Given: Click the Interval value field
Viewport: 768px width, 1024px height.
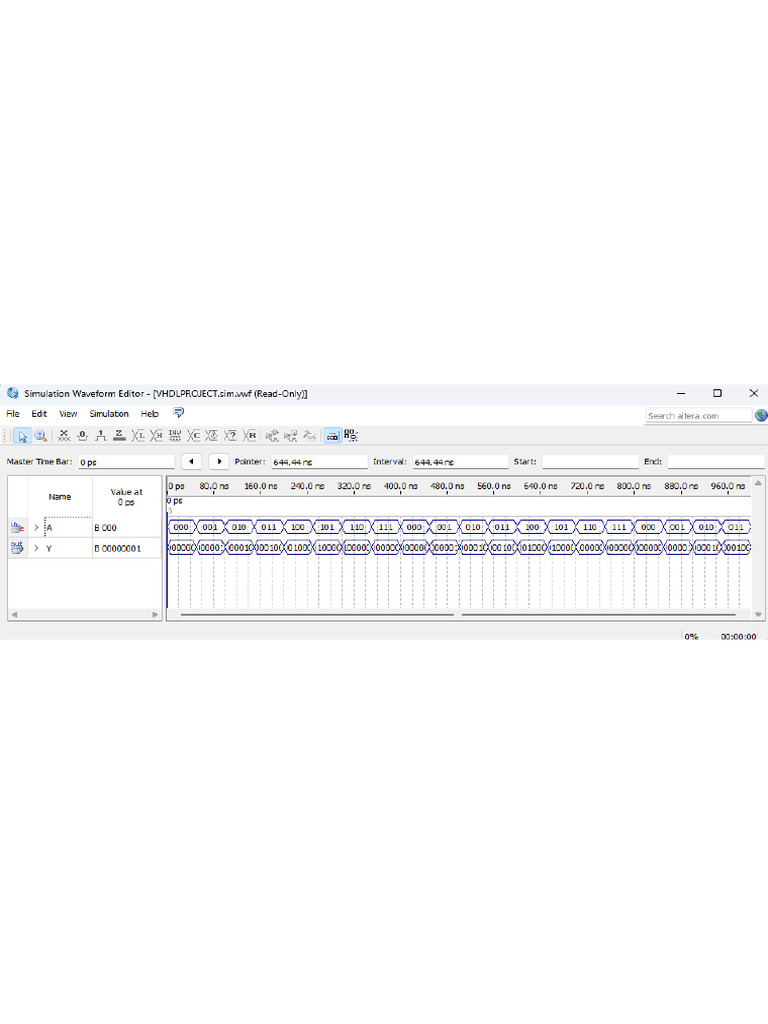Looking at the screenshot, I should (x=460, y=462).
